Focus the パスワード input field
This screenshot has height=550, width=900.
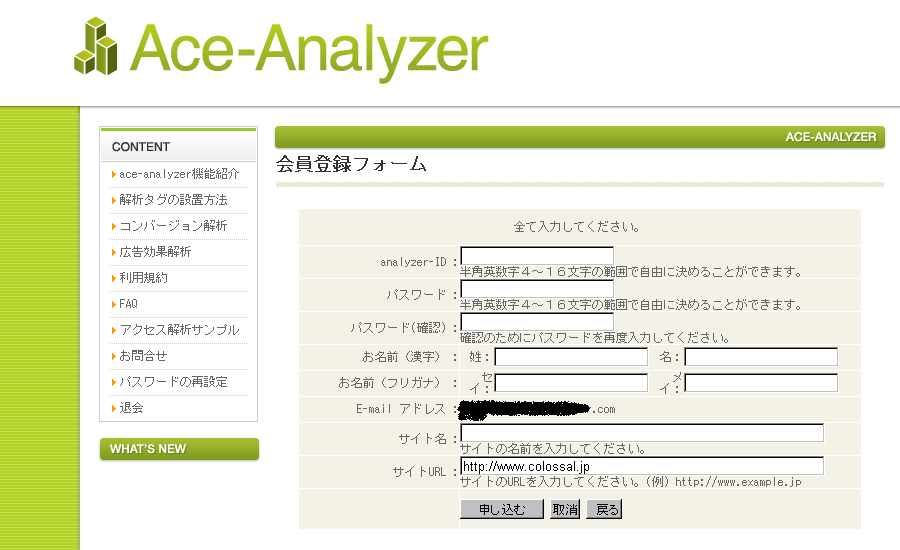coord(537,288)
